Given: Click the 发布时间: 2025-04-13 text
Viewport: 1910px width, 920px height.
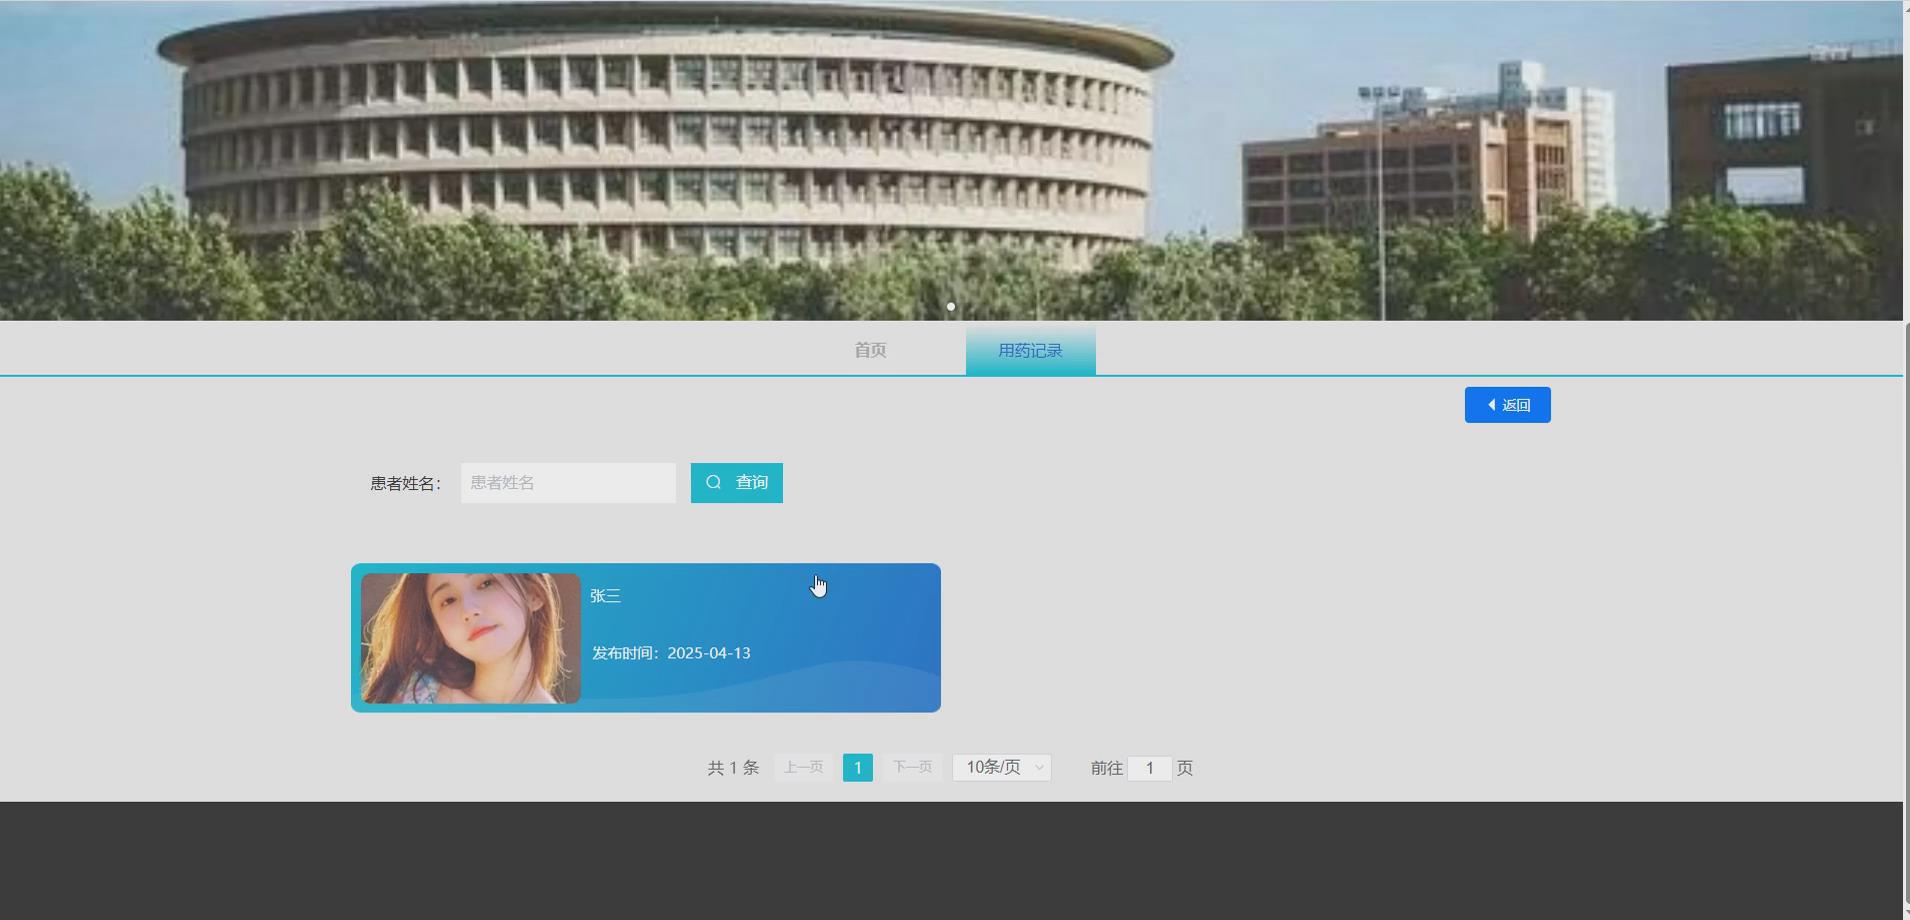Looking at the screenshot, I should [671, 653].
